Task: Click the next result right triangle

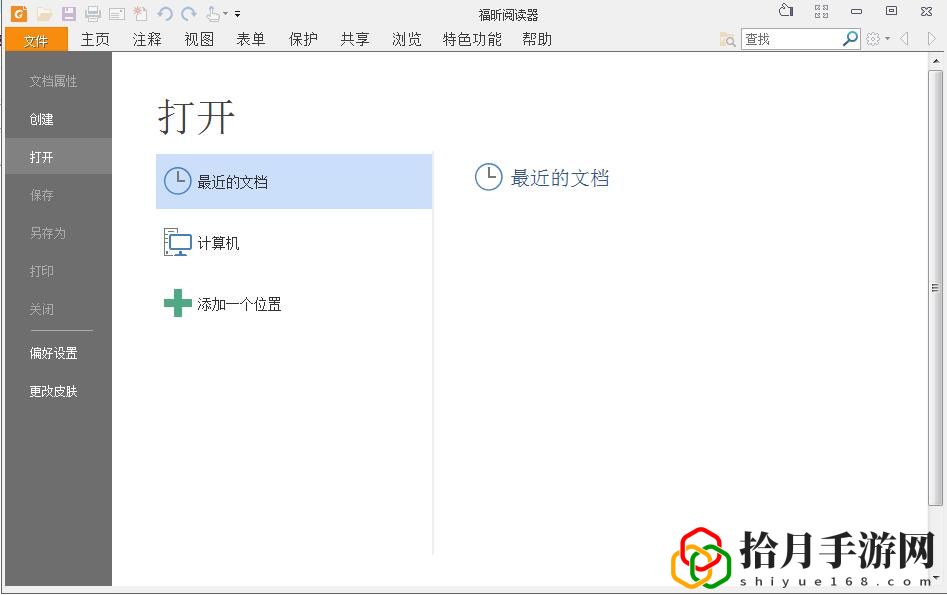Action: 931,39
